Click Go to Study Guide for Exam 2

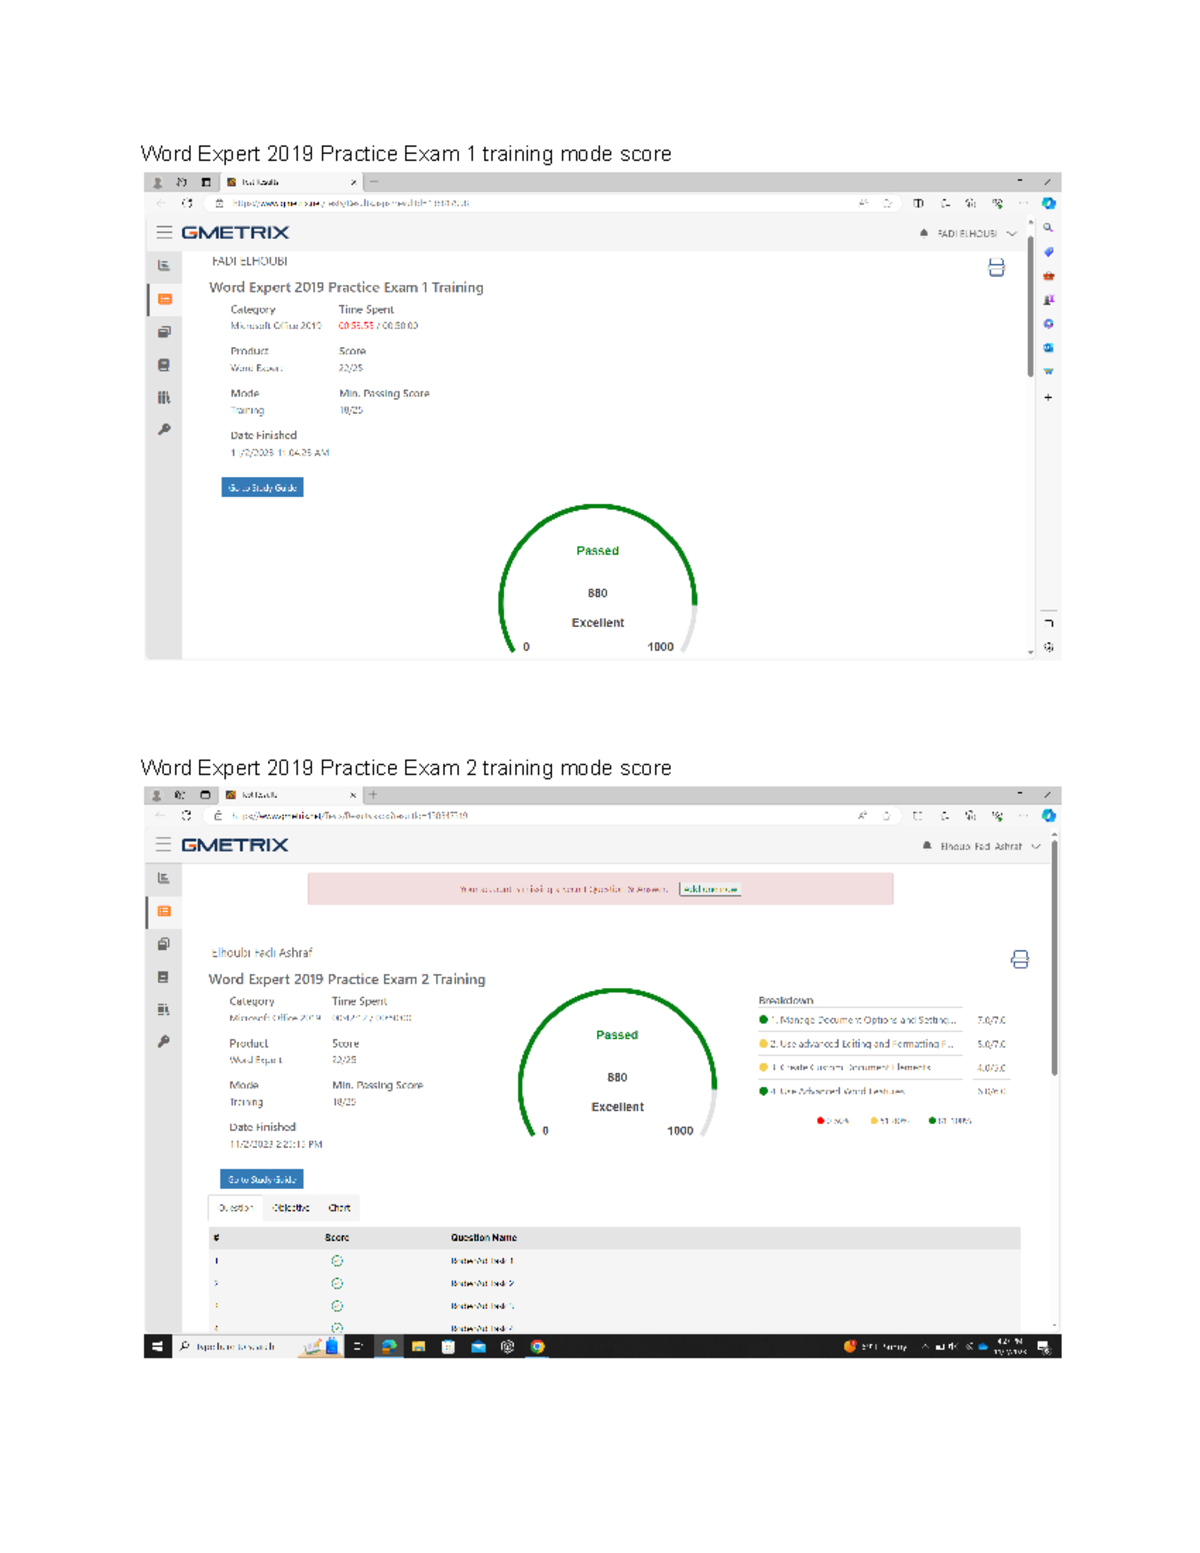(x=261, y=1180)
